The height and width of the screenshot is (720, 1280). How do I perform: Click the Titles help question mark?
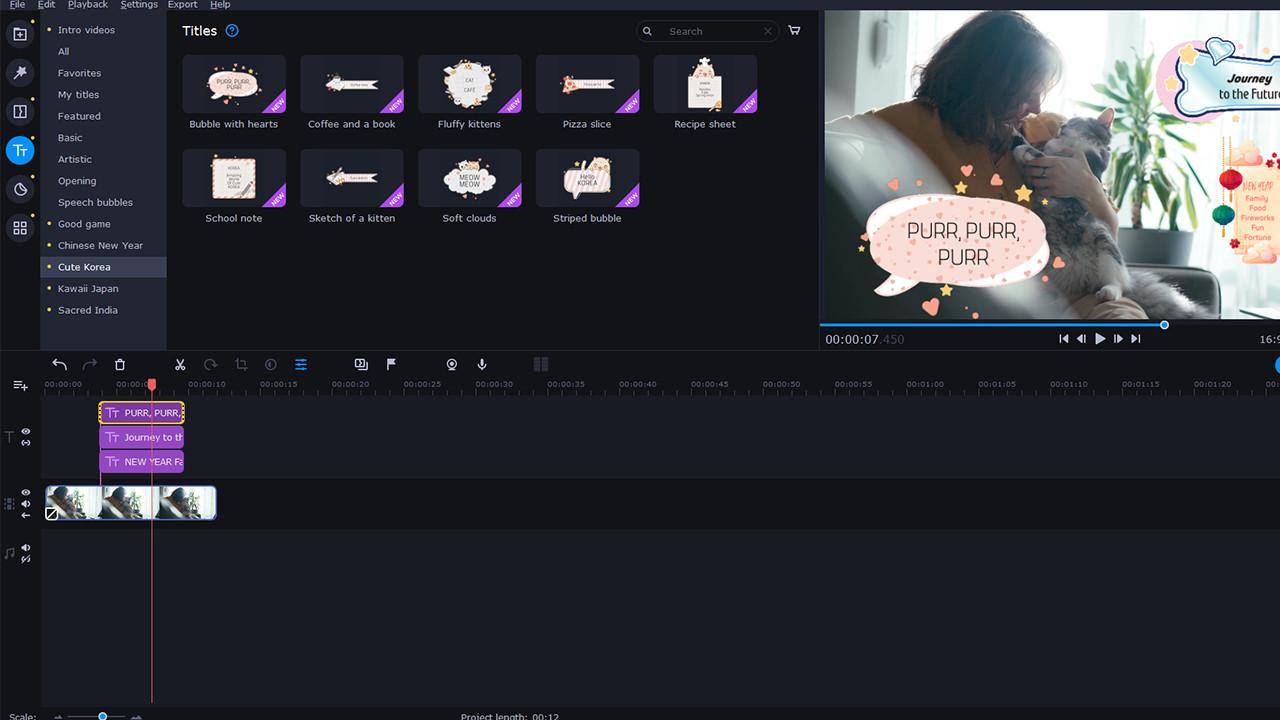[231, 31]
